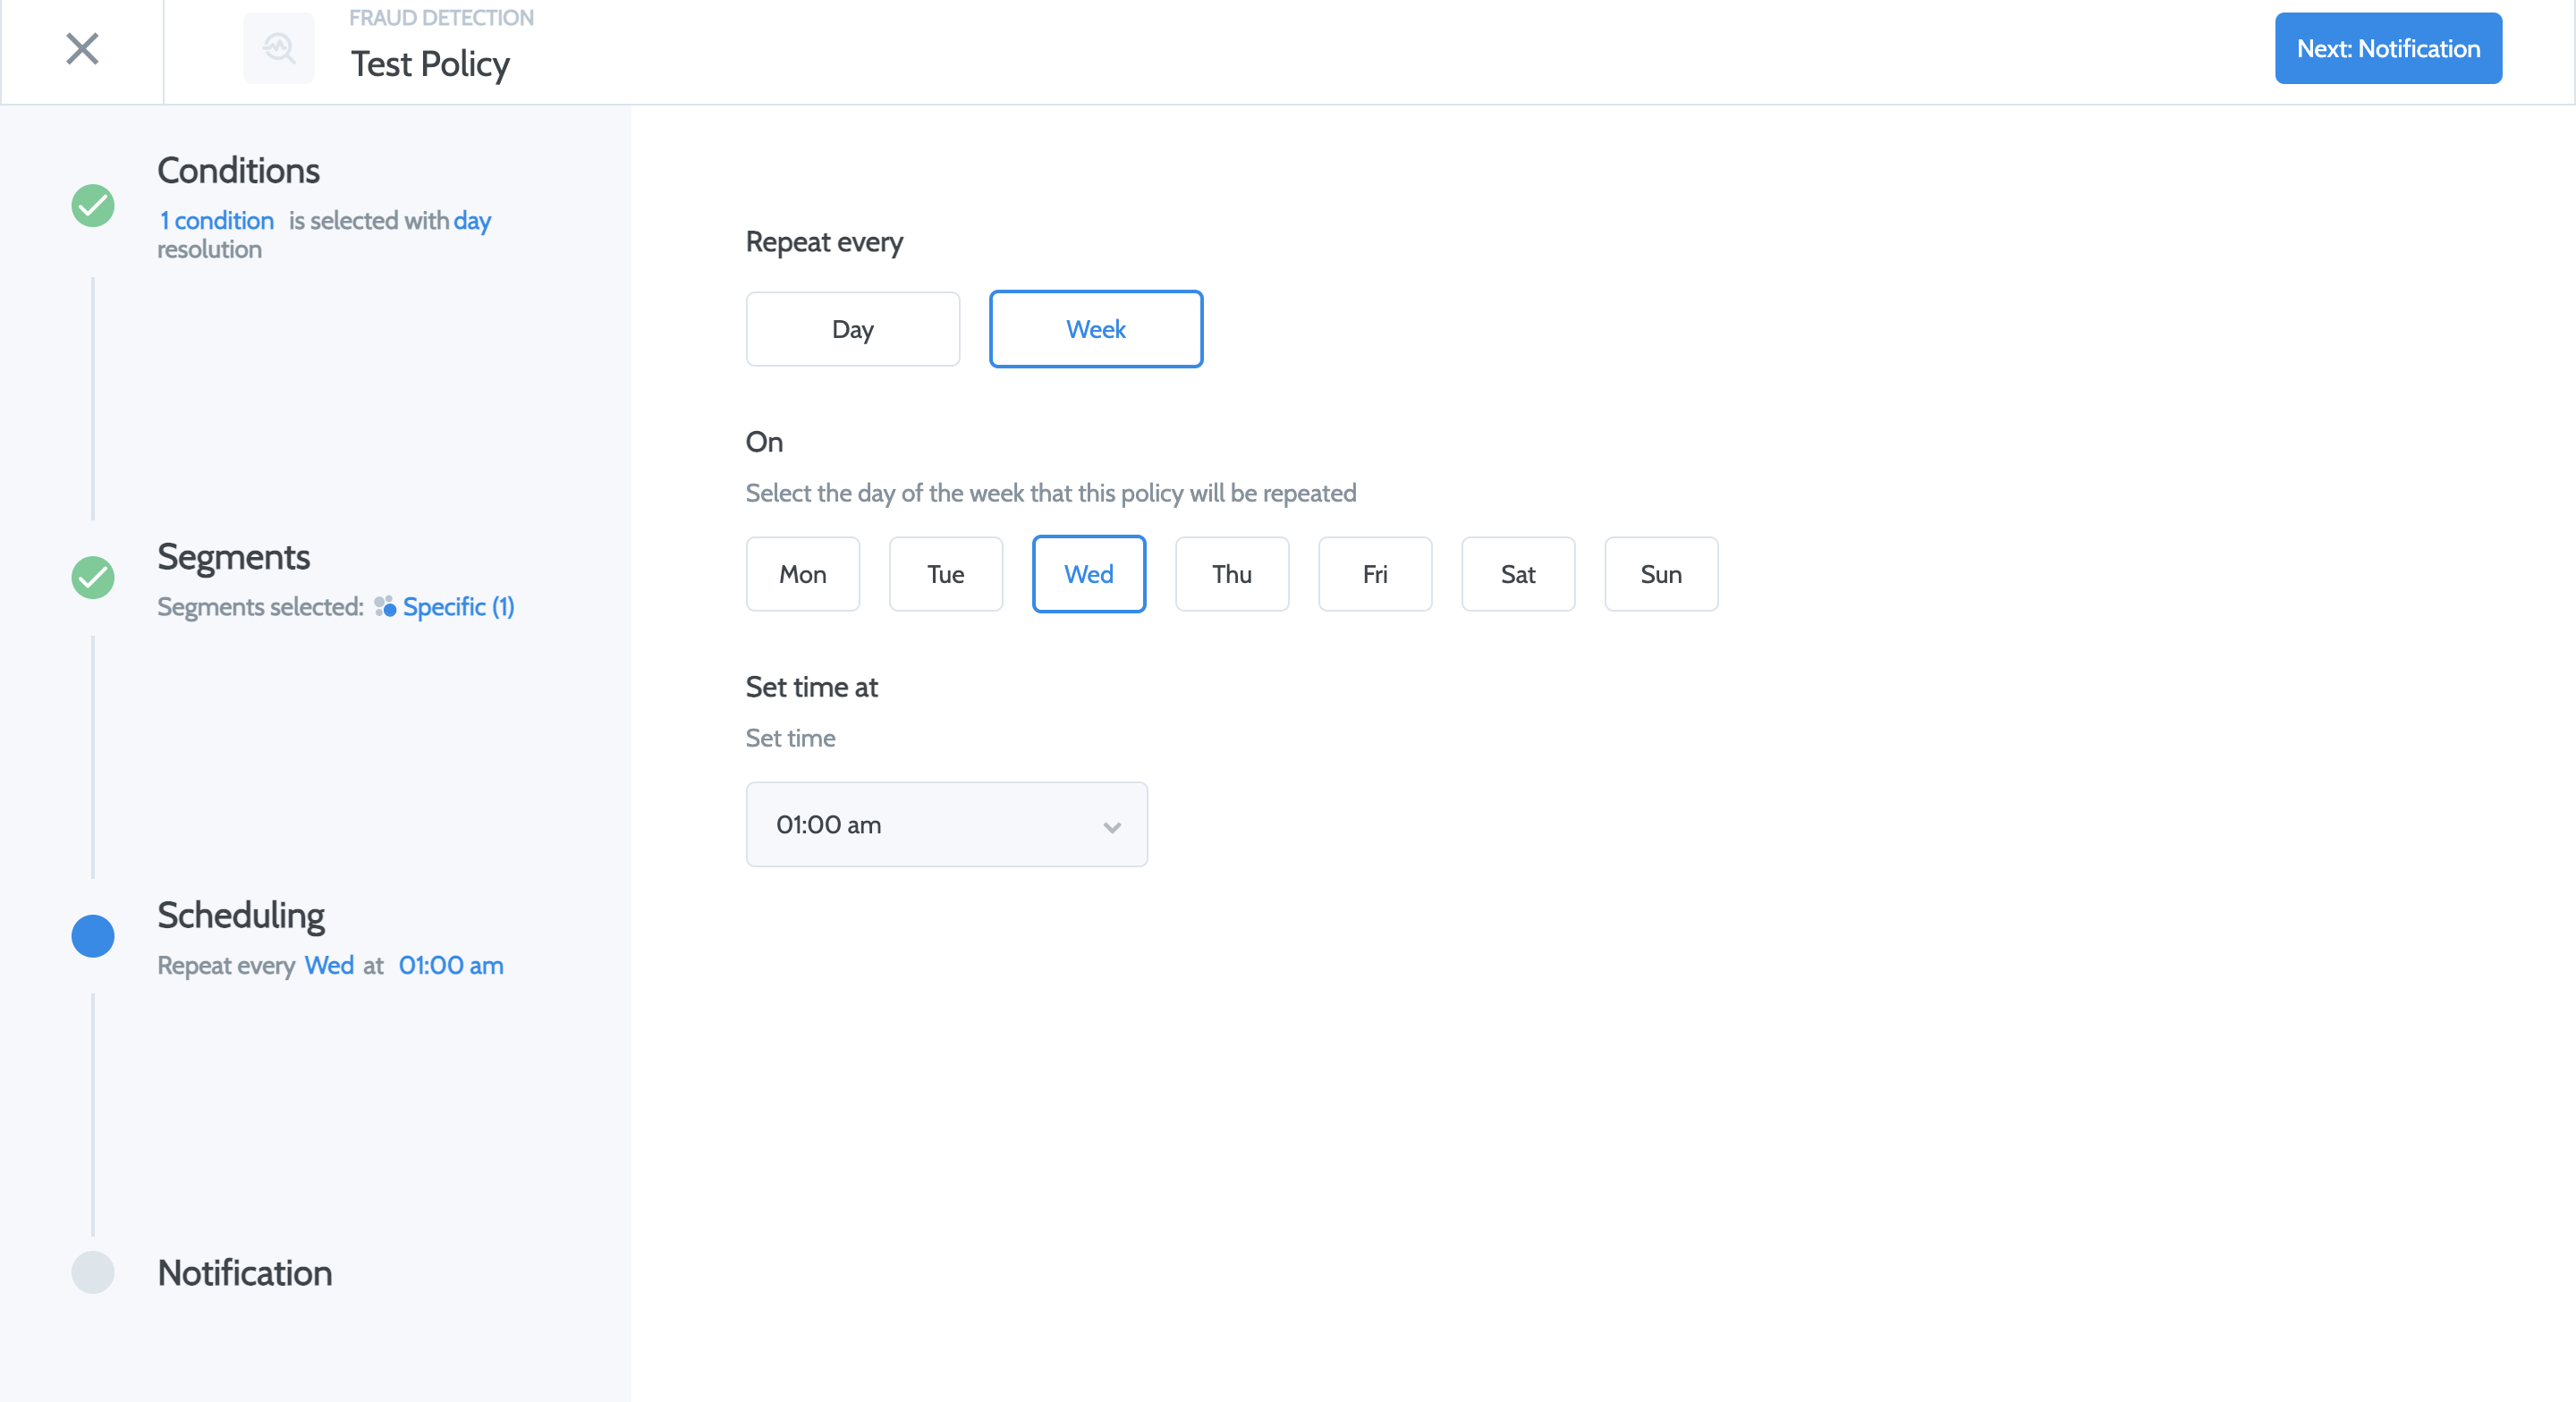The width and height of the screenshot is (2576, 1402).
Task: Toggle Mon as the repeat day
Action: pos(802,574)
